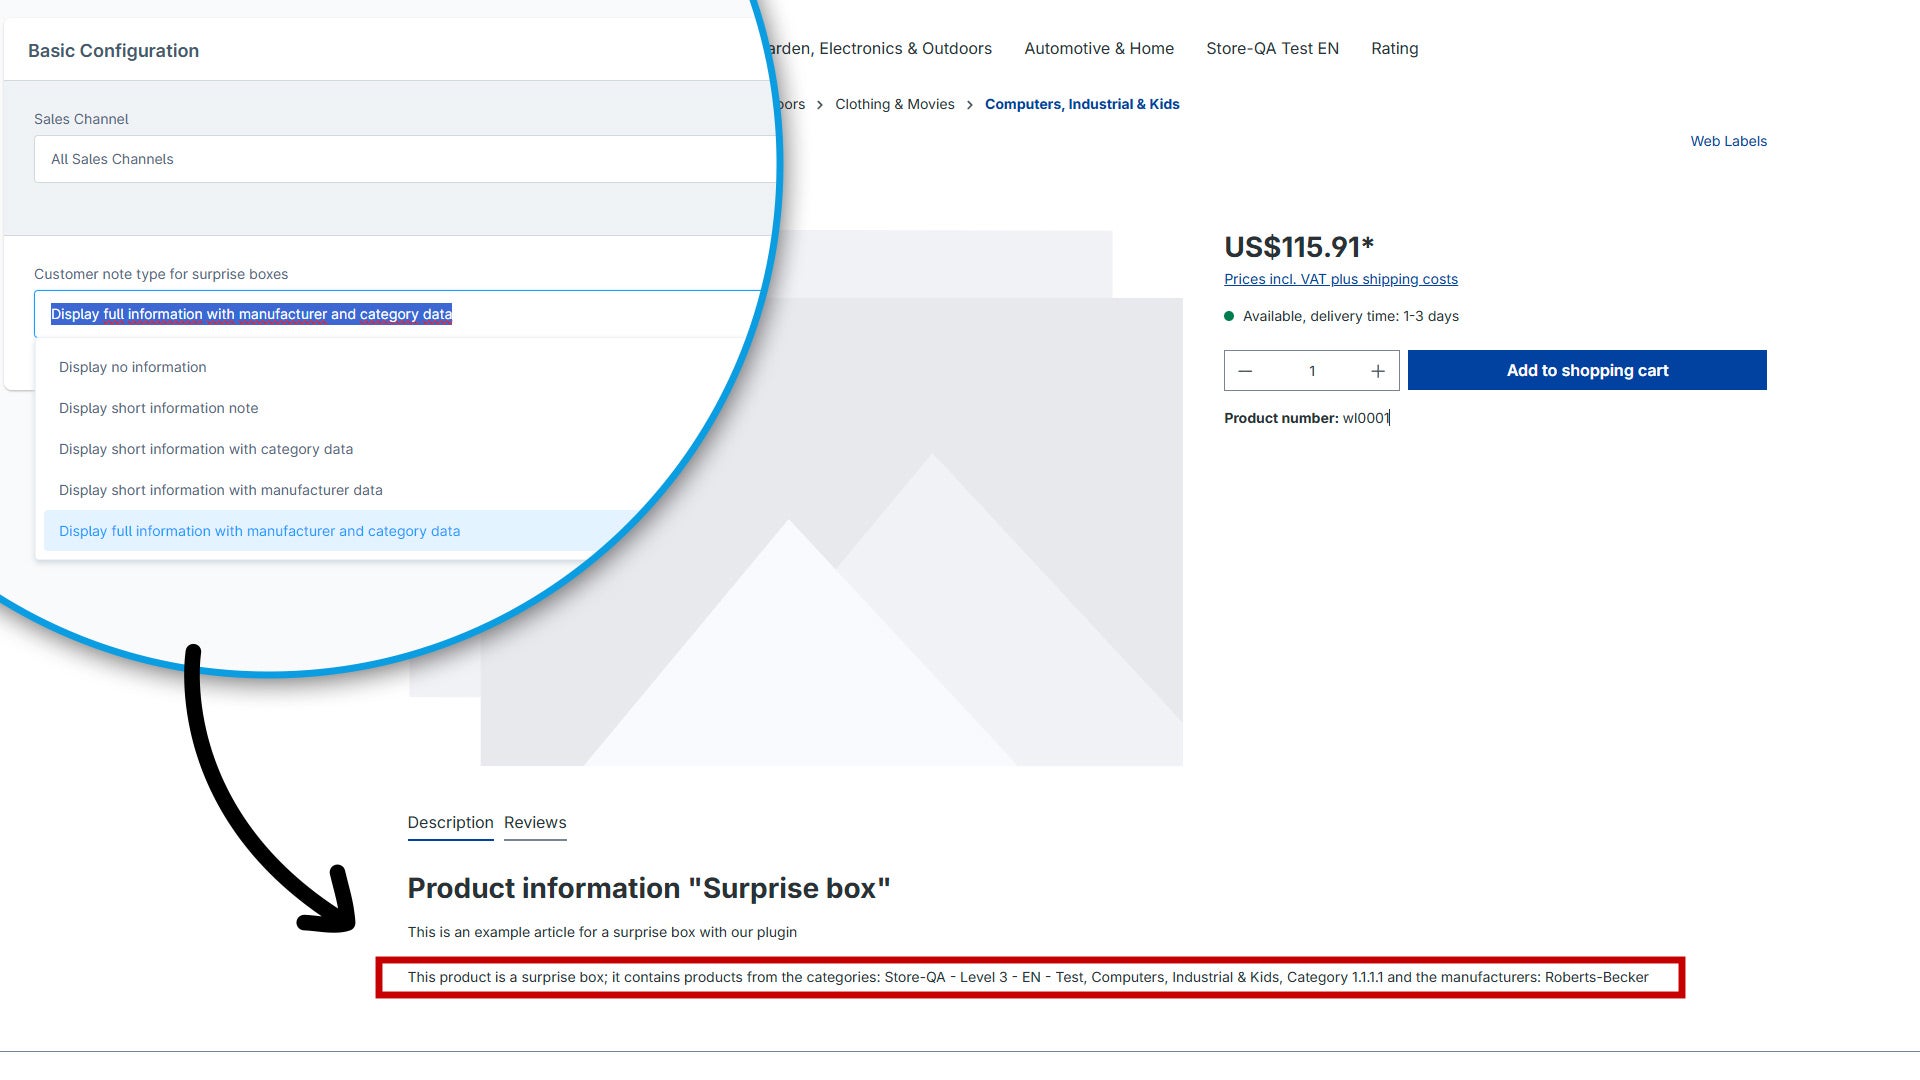Click the delivery time availability text
The image size is (1920, 1080).
(1351, 316)
